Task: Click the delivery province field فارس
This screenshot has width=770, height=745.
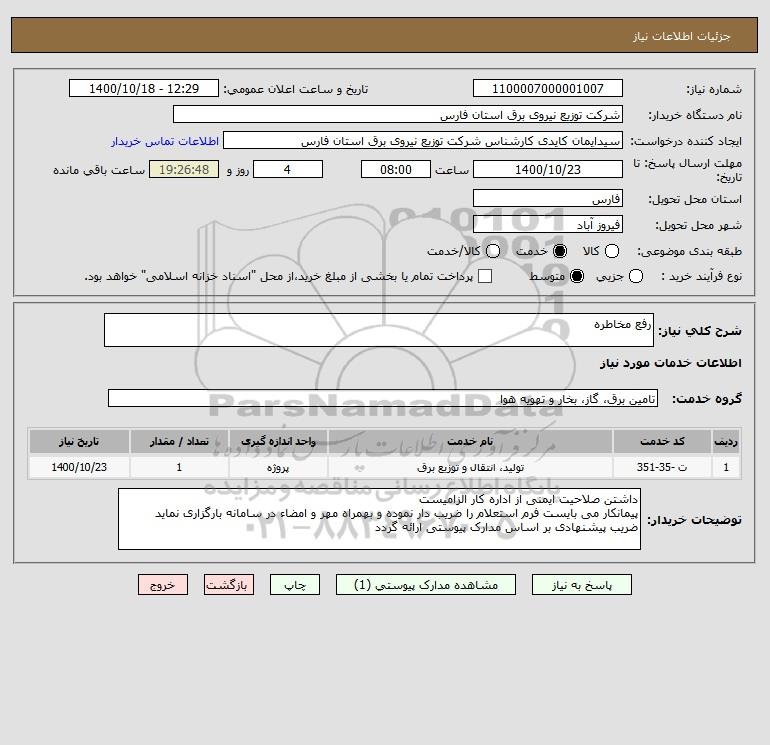Action: click(x=548, y=198)
